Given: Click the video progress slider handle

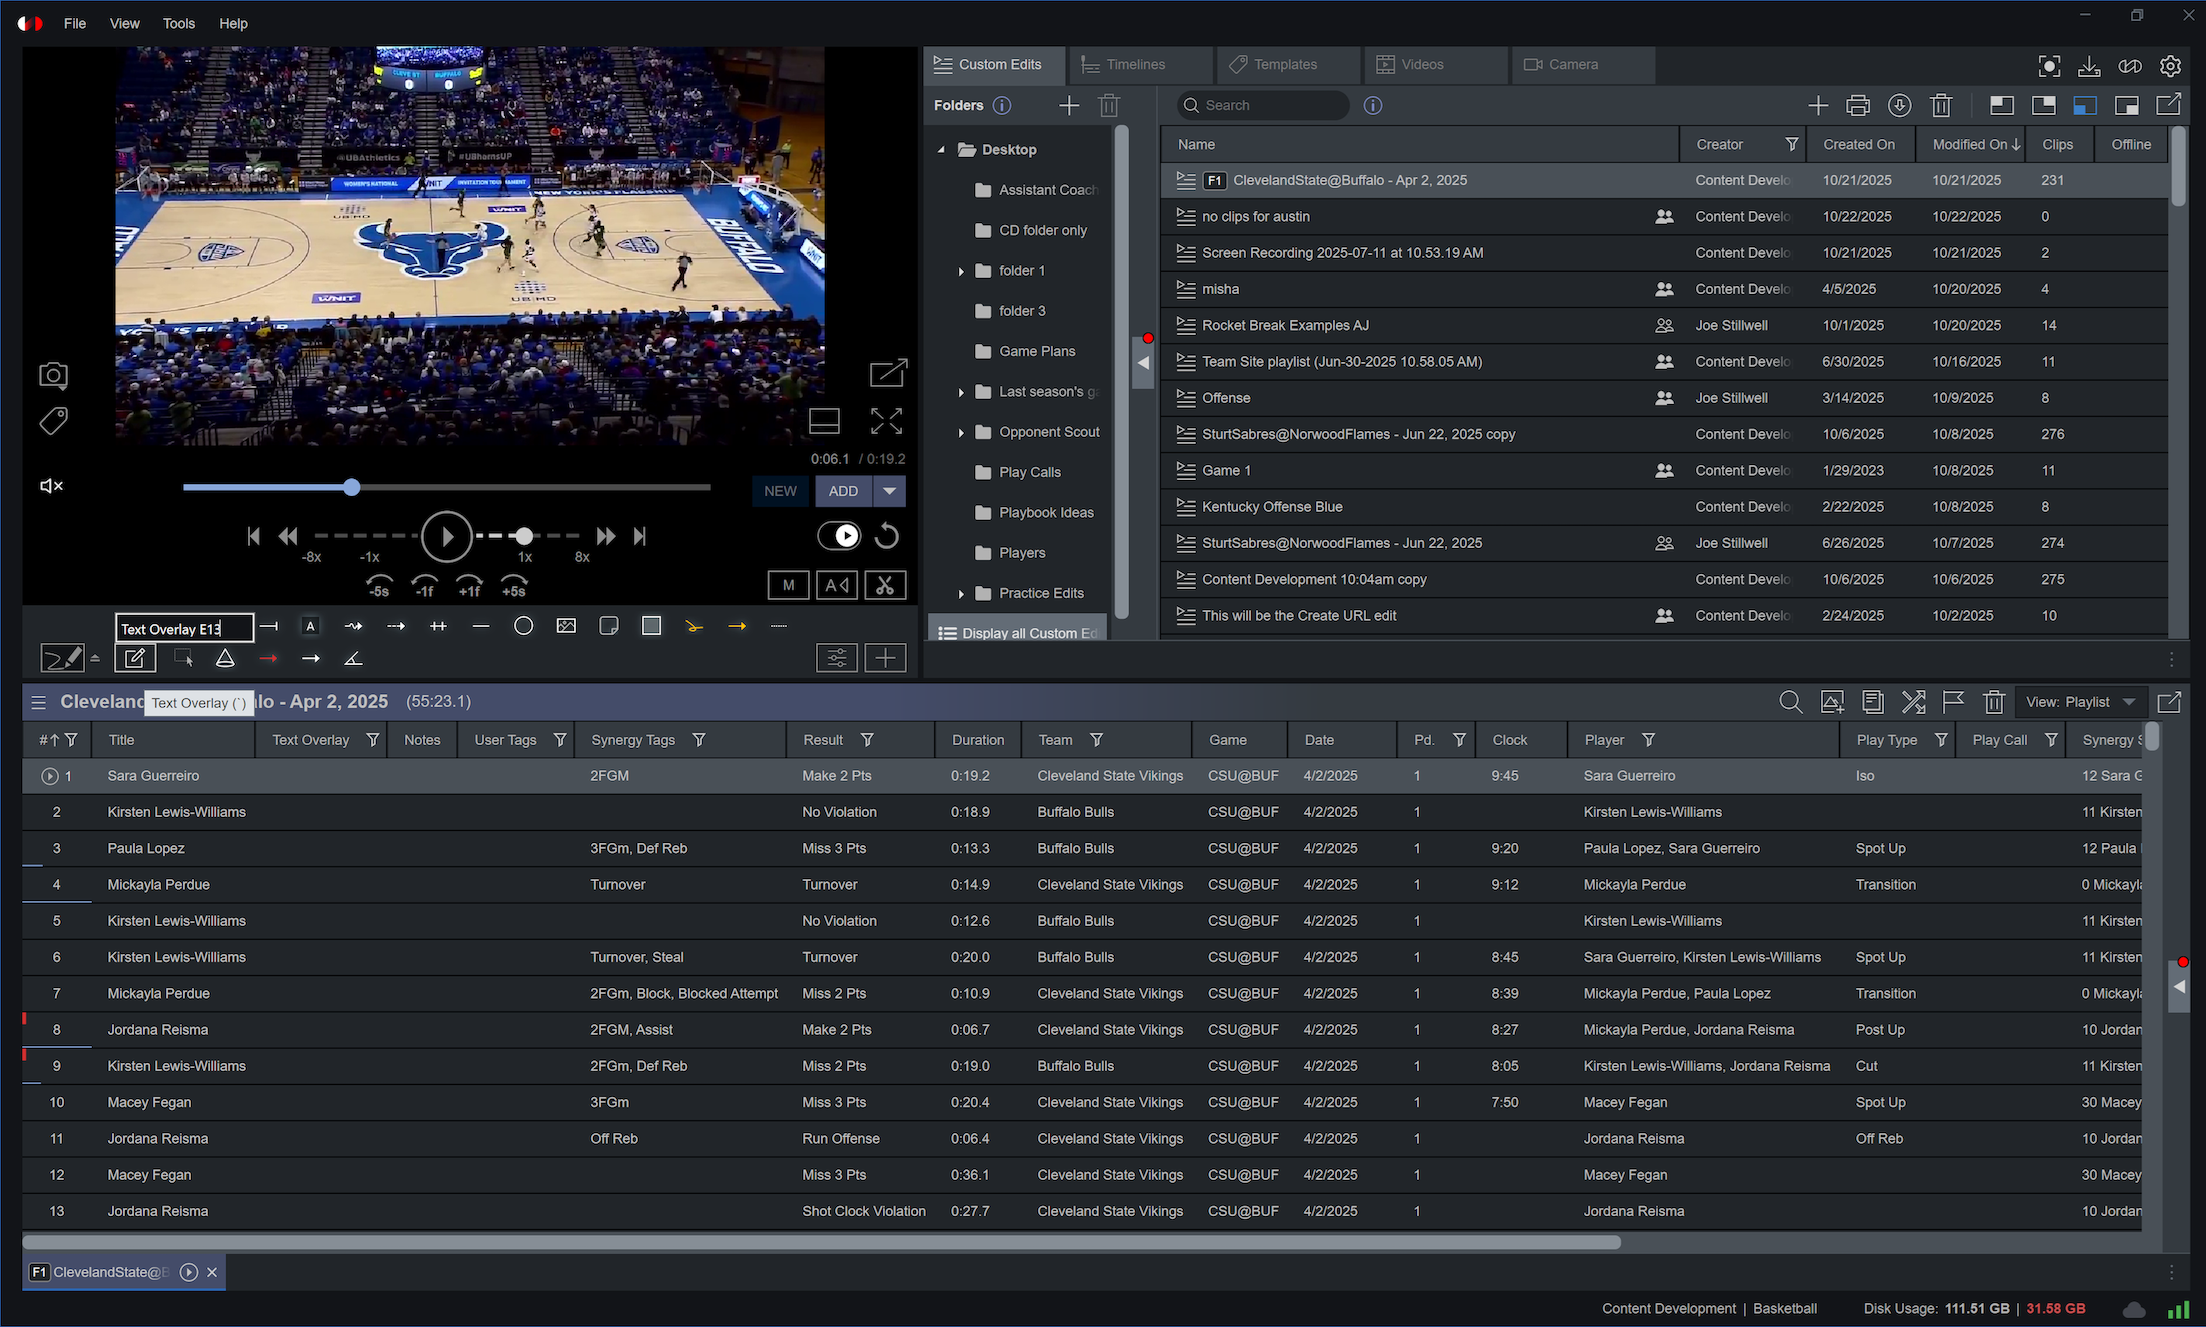Looking at the screenshot, I should point(351,488).
